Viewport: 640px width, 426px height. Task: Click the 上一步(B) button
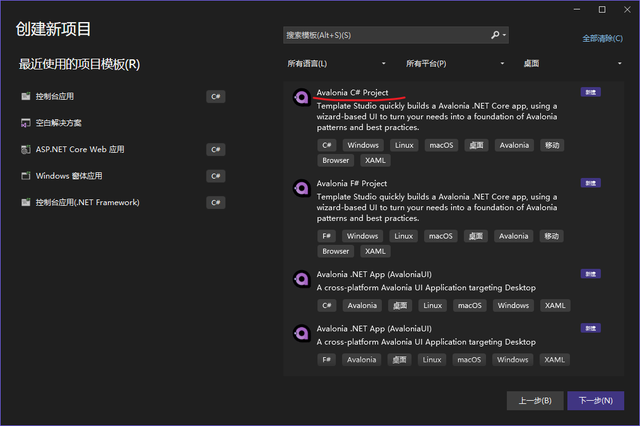[535, 401]
